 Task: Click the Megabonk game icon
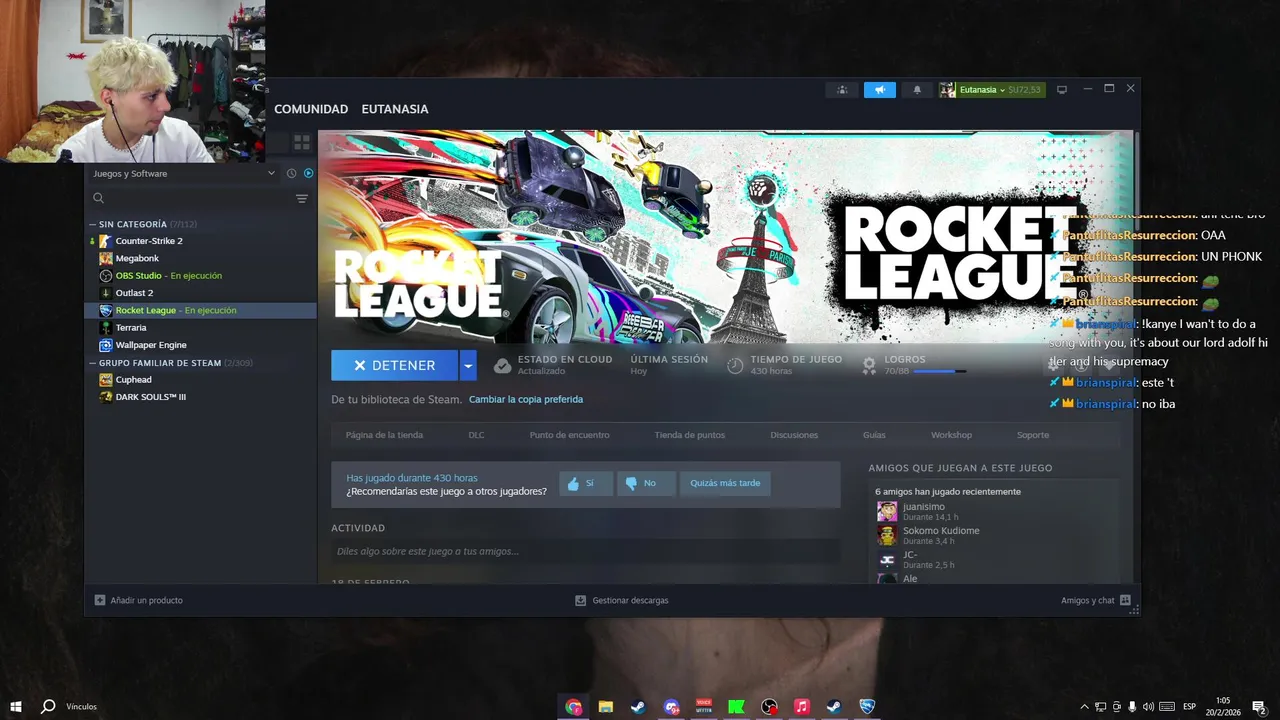click(106, 258)
